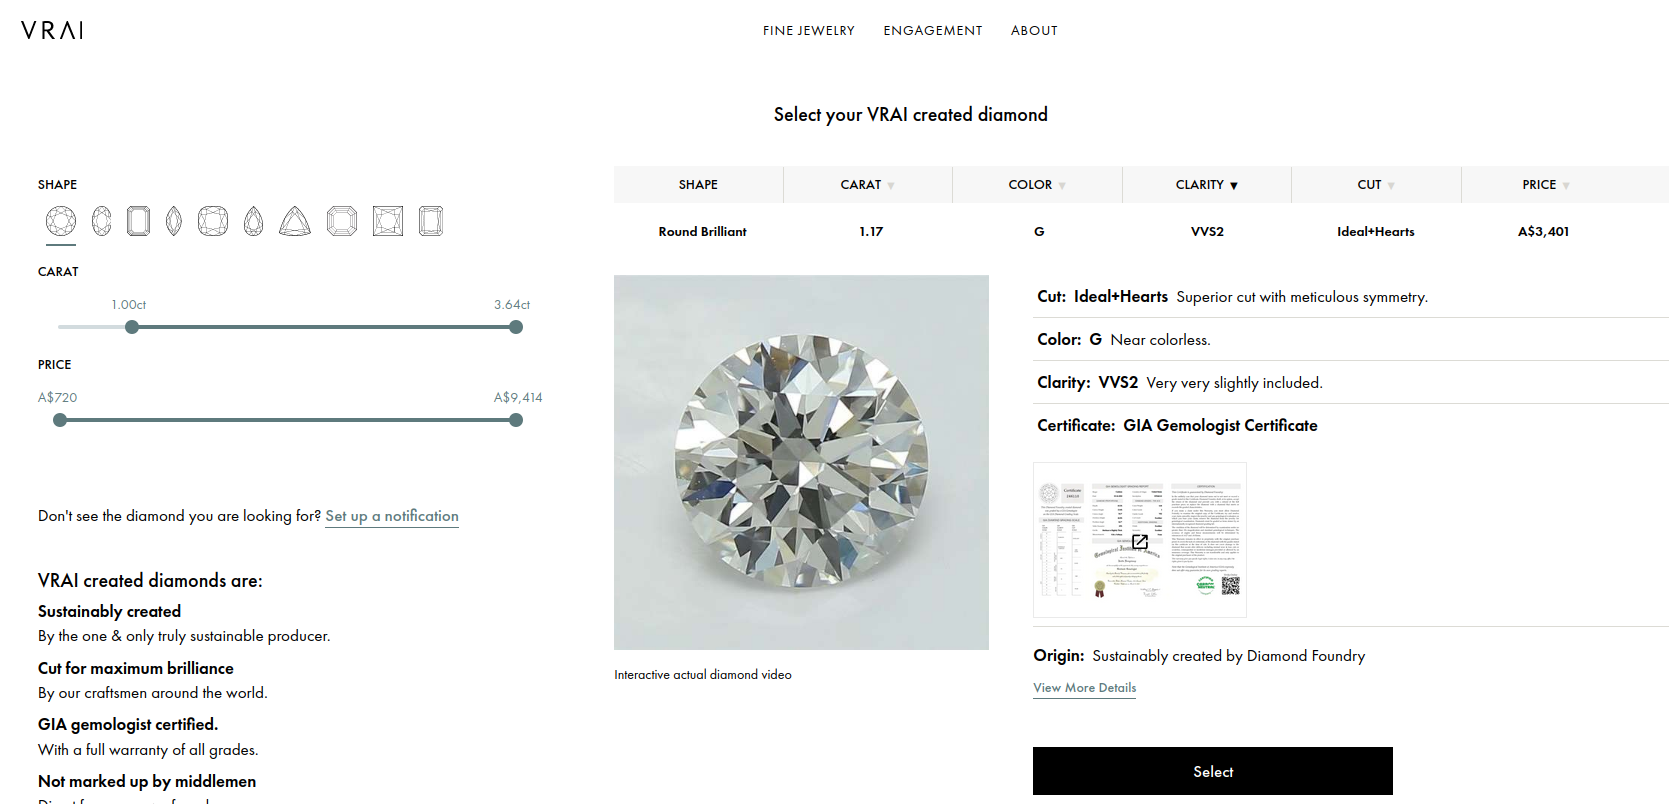1669x804 pixels.
Task: Choose the cushion diamond shape
Action: point(213,221)
